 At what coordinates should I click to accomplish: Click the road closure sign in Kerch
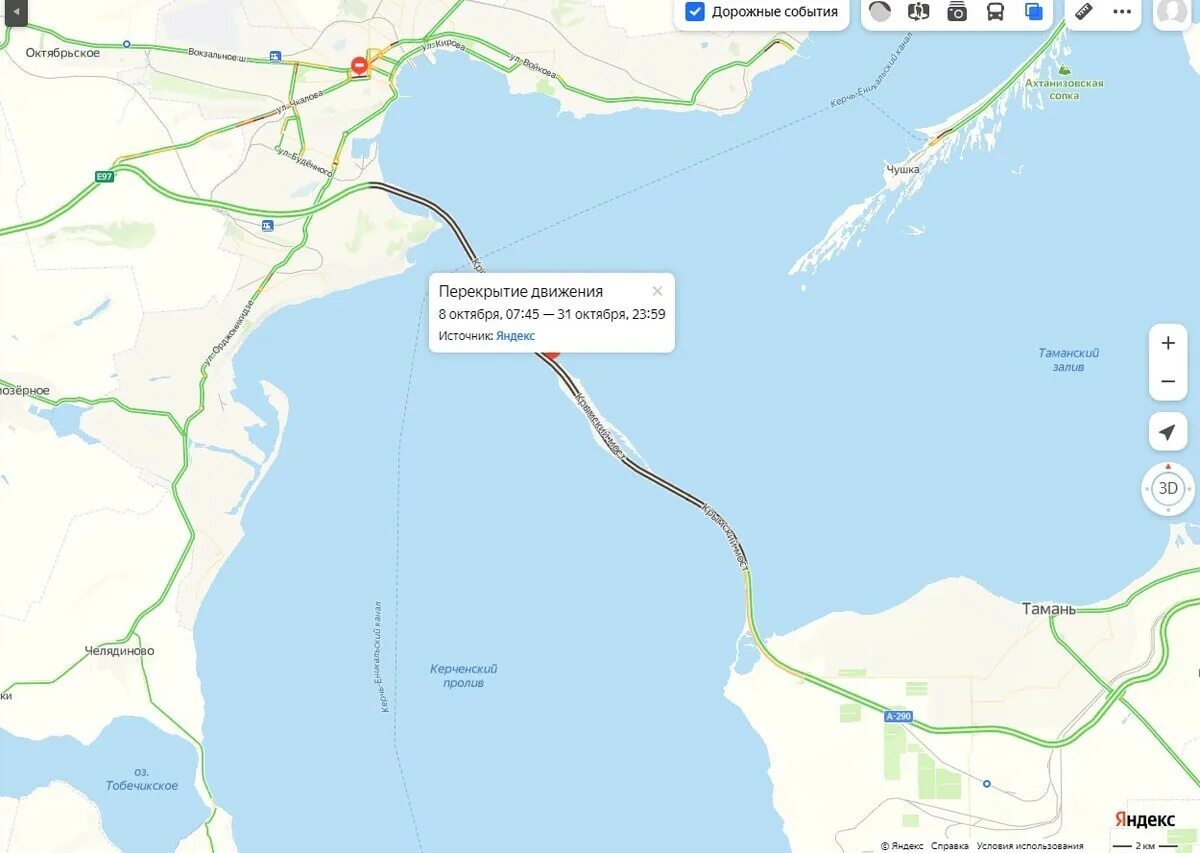coord(359,66)
